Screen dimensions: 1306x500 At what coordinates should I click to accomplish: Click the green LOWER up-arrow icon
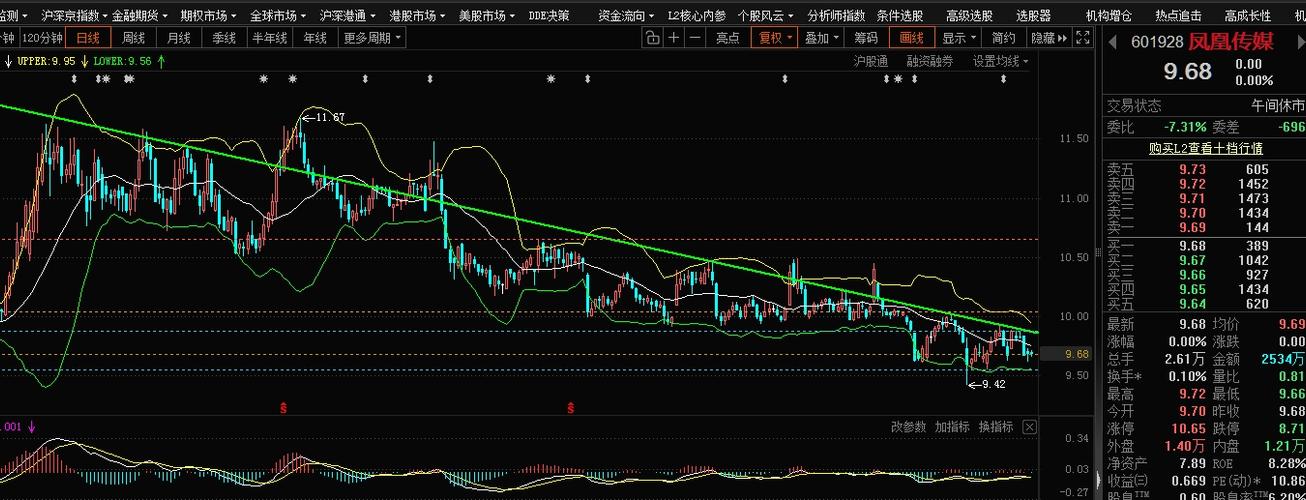click(x=161, y=61)
